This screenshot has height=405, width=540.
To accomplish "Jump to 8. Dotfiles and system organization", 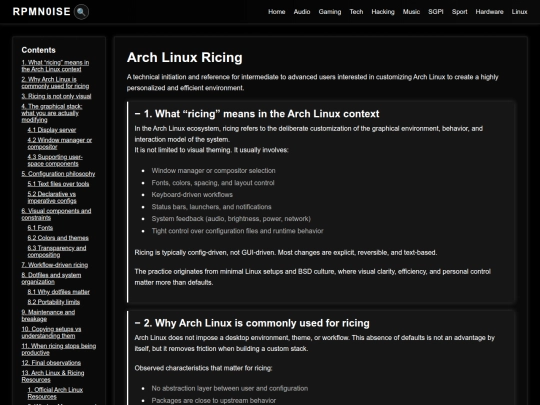I will coord(51,278).
